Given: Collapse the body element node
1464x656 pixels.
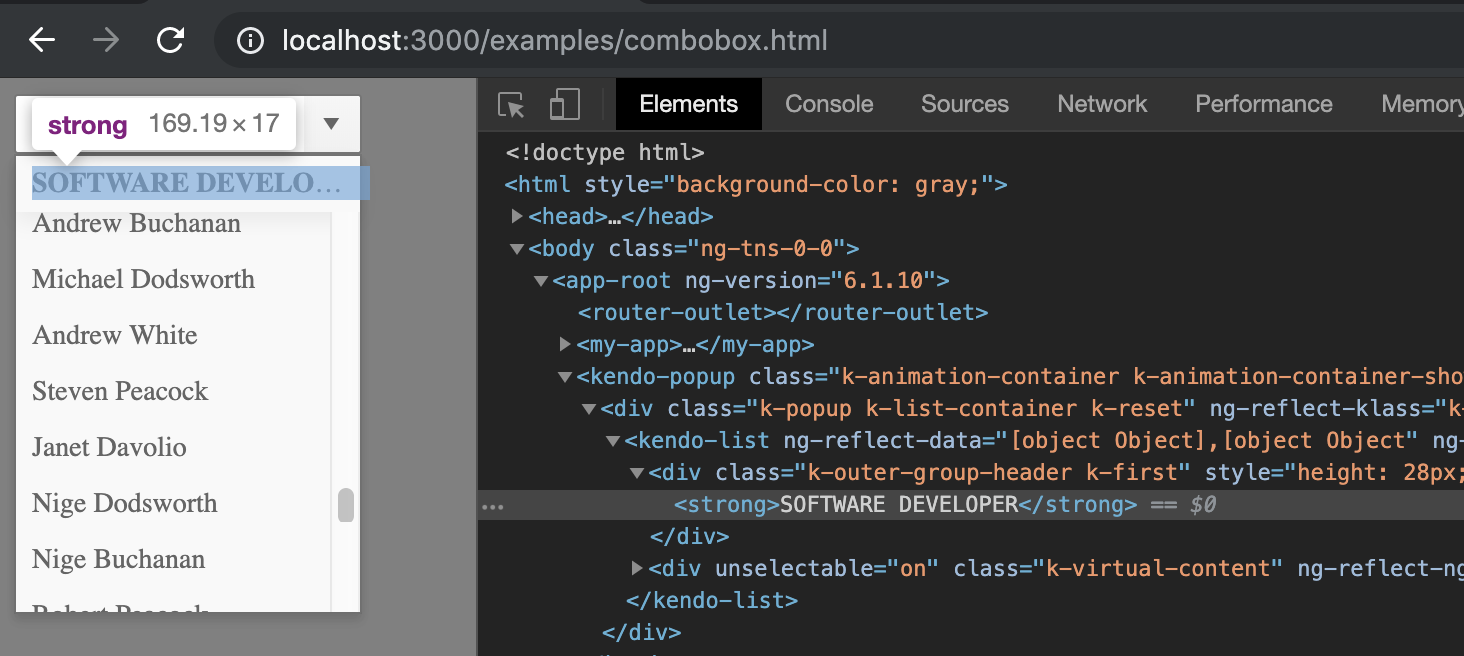Looking at the screenshot, I should (x=516, y=248).
